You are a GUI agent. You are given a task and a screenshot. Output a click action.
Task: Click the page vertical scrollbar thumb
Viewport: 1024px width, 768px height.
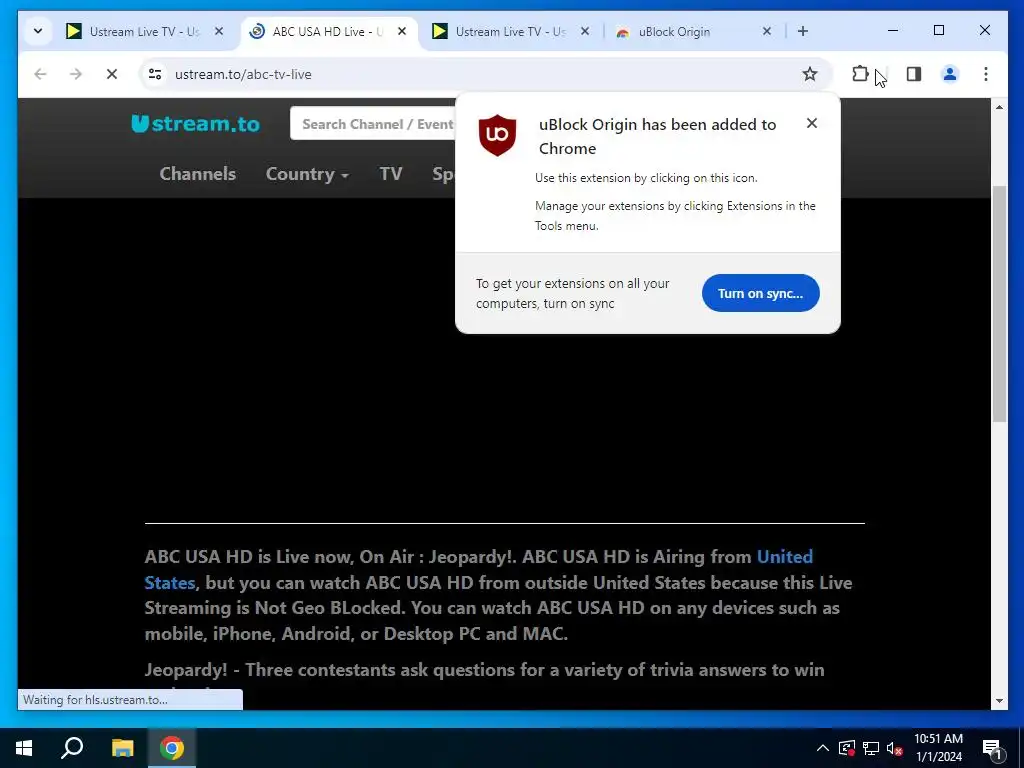coord(999,304)
